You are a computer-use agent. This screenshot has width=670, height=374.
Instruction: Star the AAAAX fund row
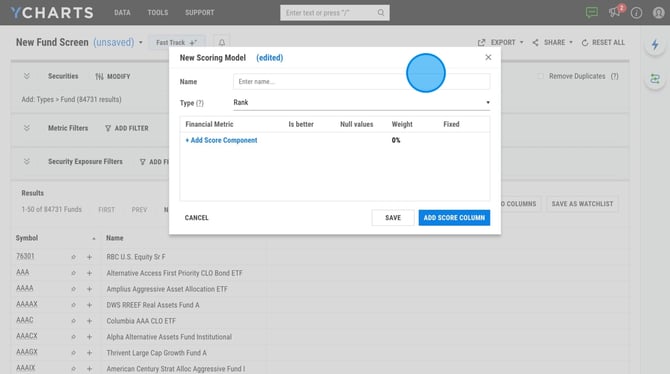pos(73,305)
